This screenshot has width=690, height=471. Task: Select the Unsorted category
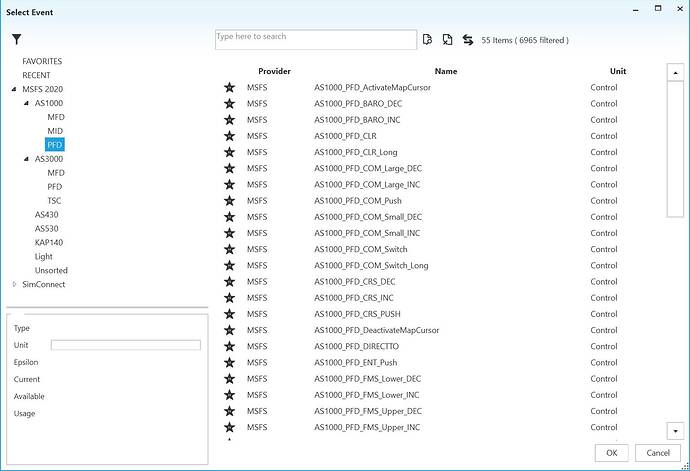[x=51, y=271]
